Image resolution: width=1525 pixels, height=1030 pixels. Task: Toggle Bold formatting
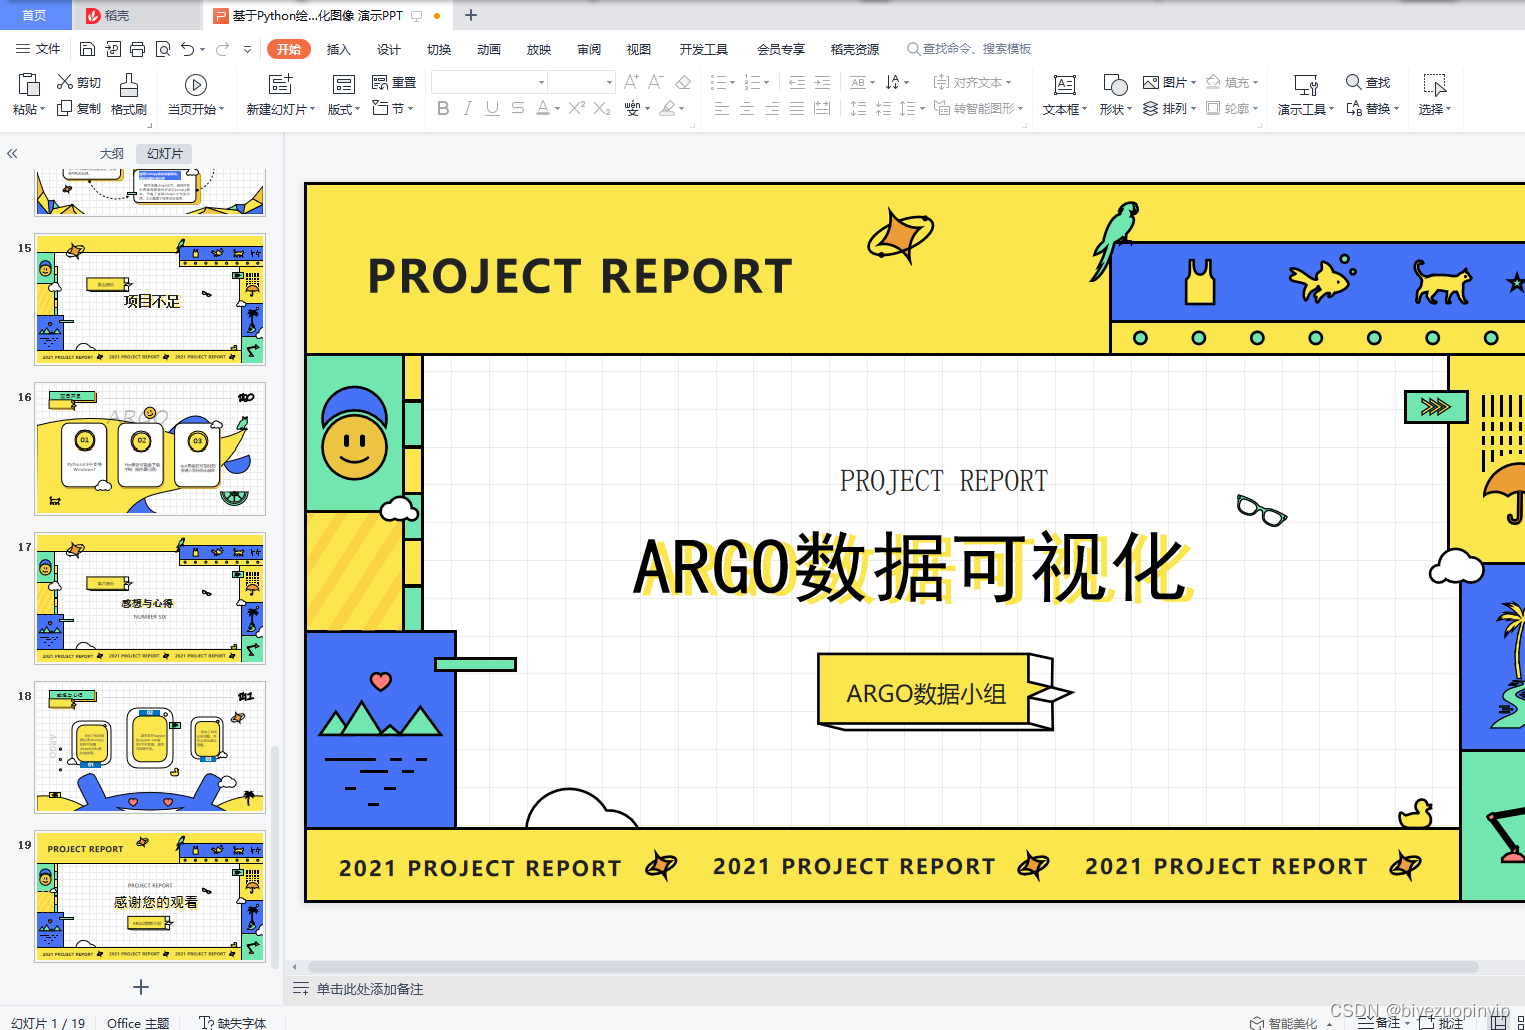coord(443,108)
